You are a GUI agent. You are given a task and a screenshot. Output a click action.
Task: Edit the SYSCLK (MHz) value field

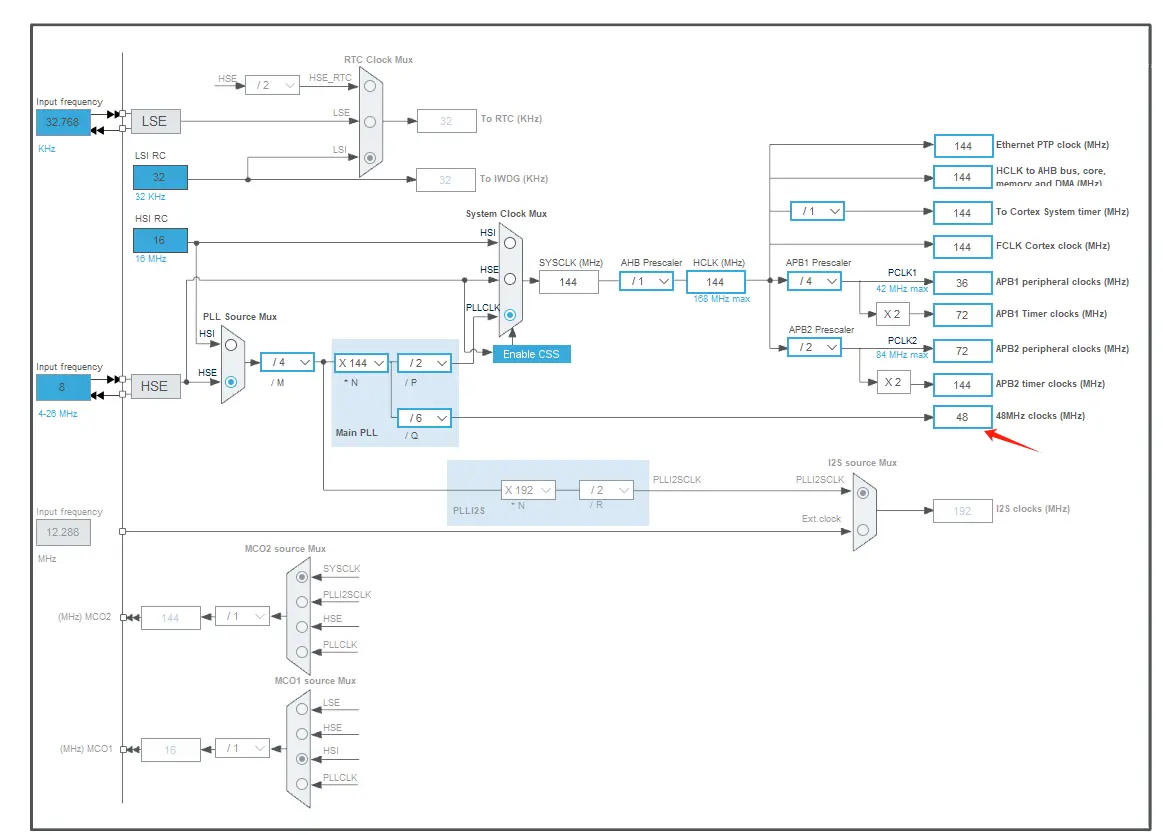click(x=569, y=283)
